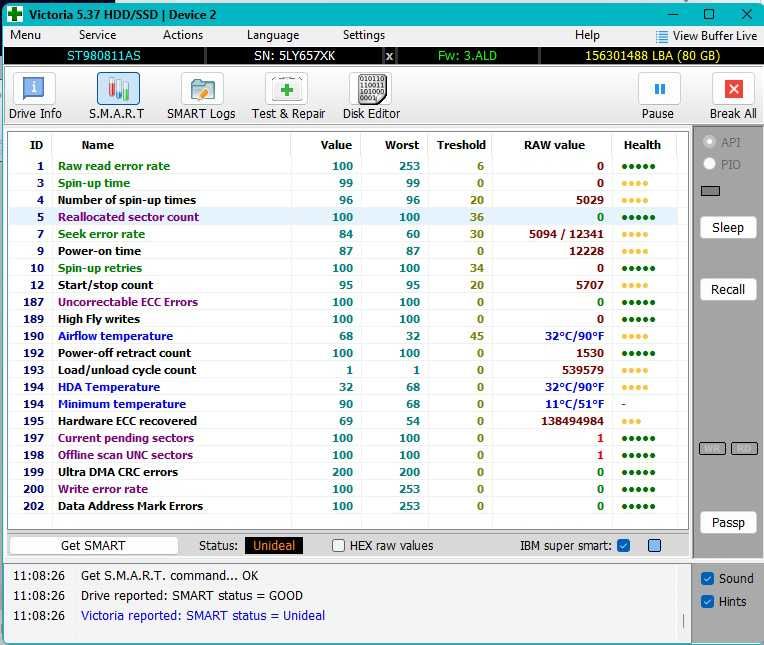The width and height of the screenshot is (764, 645).
Task: Select the Load/unload cycle count row
Action: pos(343,370)
